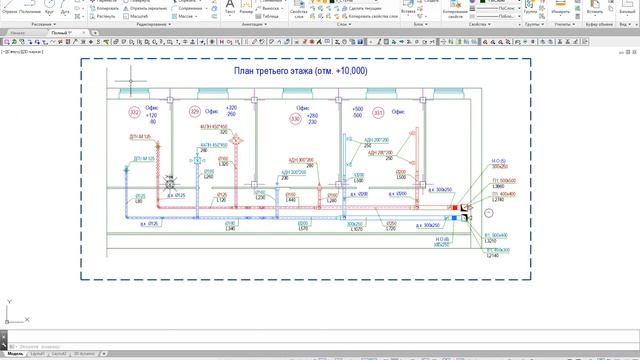Image resolution: width=640 pixels, height=360 pixels.
Task: Click room number 329 circle marker
Action: 195,111
